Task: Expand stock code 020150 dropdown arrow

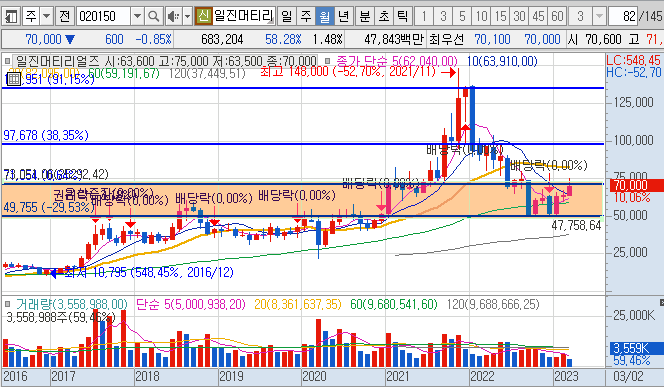Action: click(137, 17)
